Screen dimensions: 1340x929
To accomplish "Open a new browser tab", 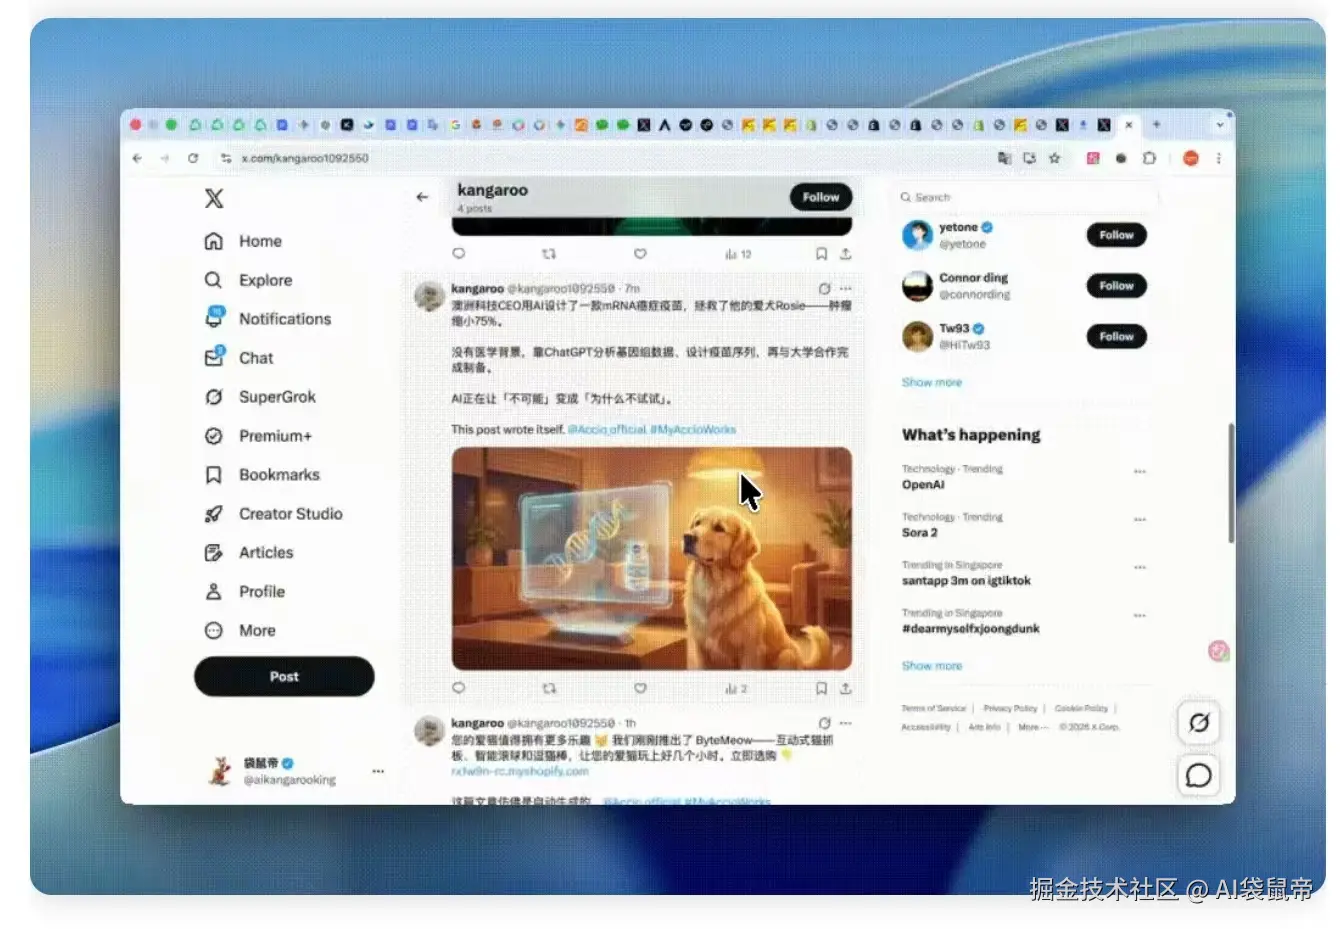I will [x=1156, y=125].
